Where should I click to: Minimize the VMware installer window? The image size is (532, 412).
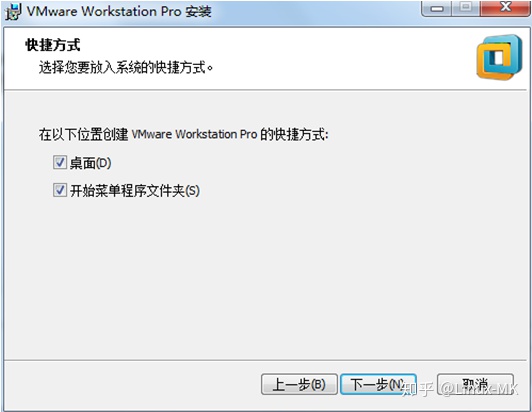[x=437, y=8]
